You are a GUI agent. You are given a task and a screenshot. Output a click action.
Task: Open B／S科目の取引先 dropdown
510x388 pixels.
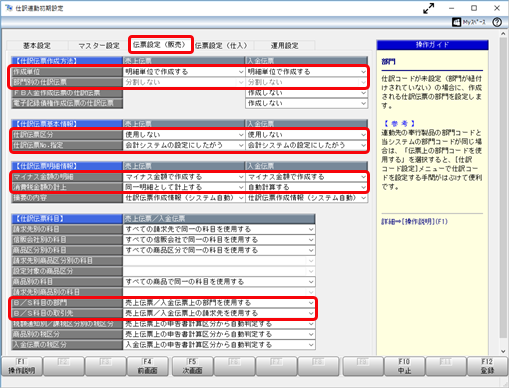tap(219, 313)
